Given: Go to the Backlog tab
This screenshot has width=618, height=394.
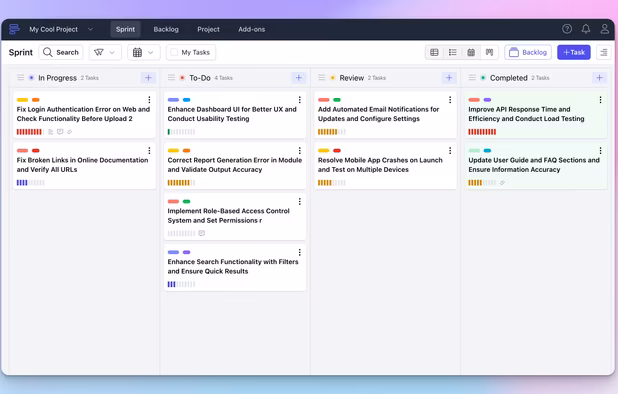Looking at the screenshot, I should [166, 29].
